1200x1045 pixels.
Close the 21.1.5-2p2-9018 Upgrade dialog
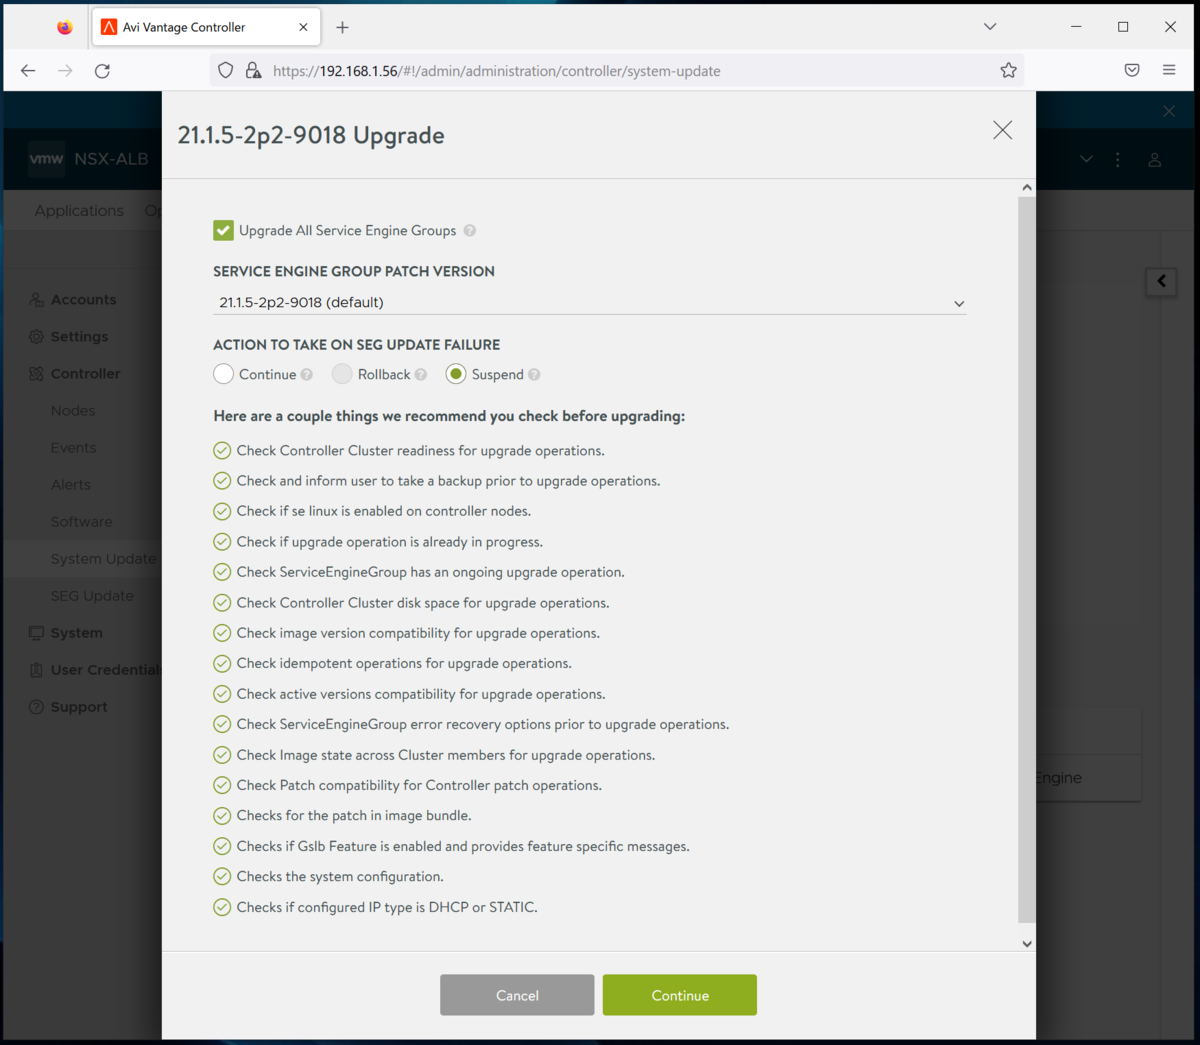[1002, 130]
